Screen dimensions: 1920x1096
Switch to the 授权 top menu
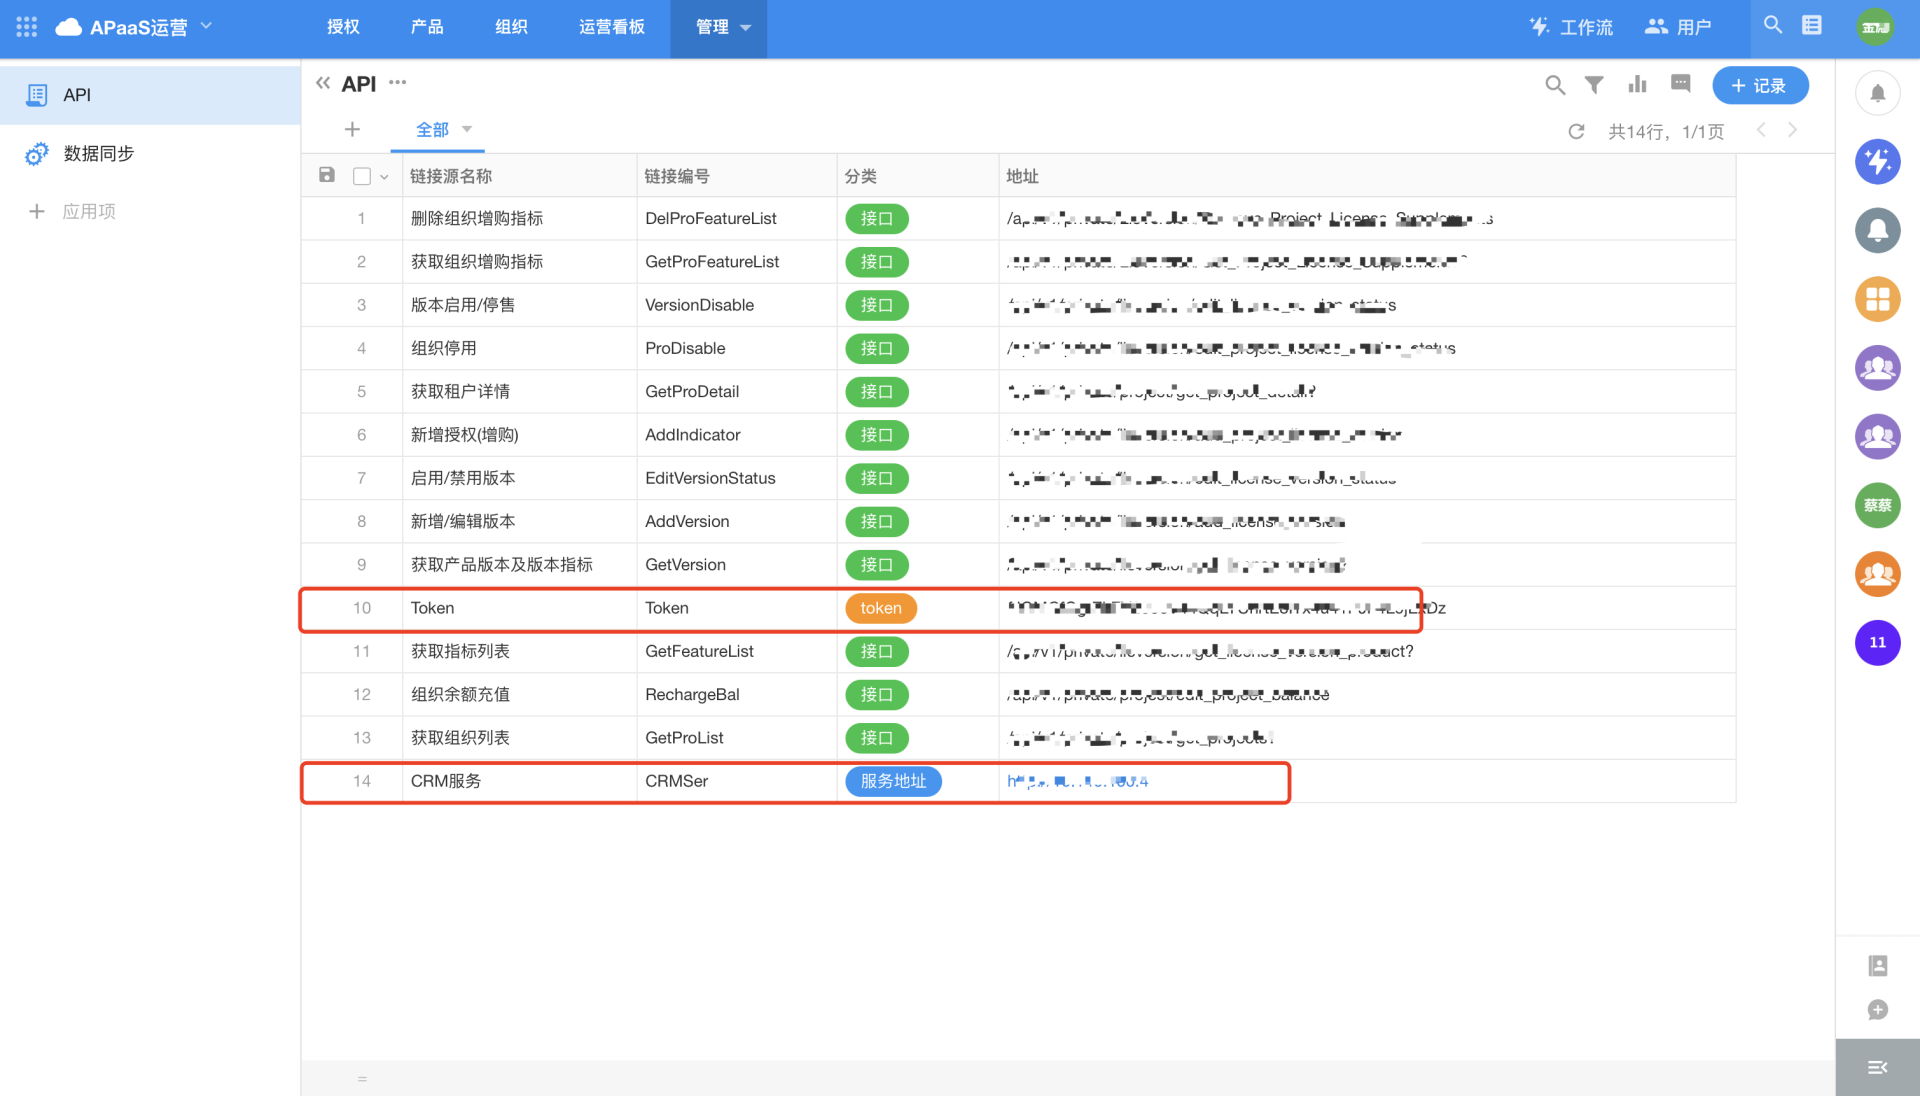pos(343,27)
